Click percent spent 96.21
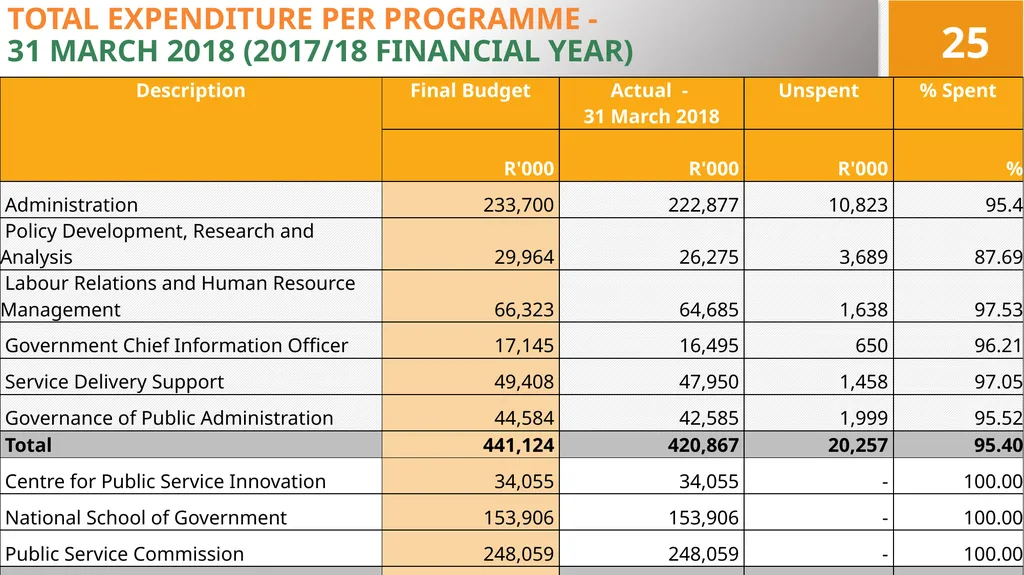Image resolution: width=1024 pixels, height=575 pixels. (x=999, y=346)
